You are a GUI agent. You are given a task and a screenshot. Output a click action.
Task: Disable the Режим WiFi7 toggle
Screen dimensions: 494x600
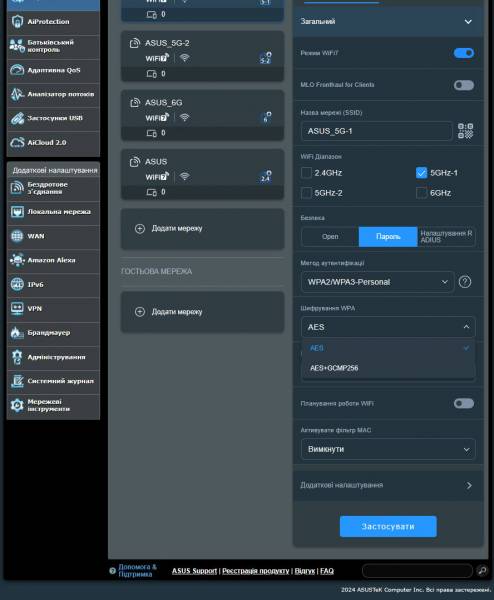[x=464, y=53]
